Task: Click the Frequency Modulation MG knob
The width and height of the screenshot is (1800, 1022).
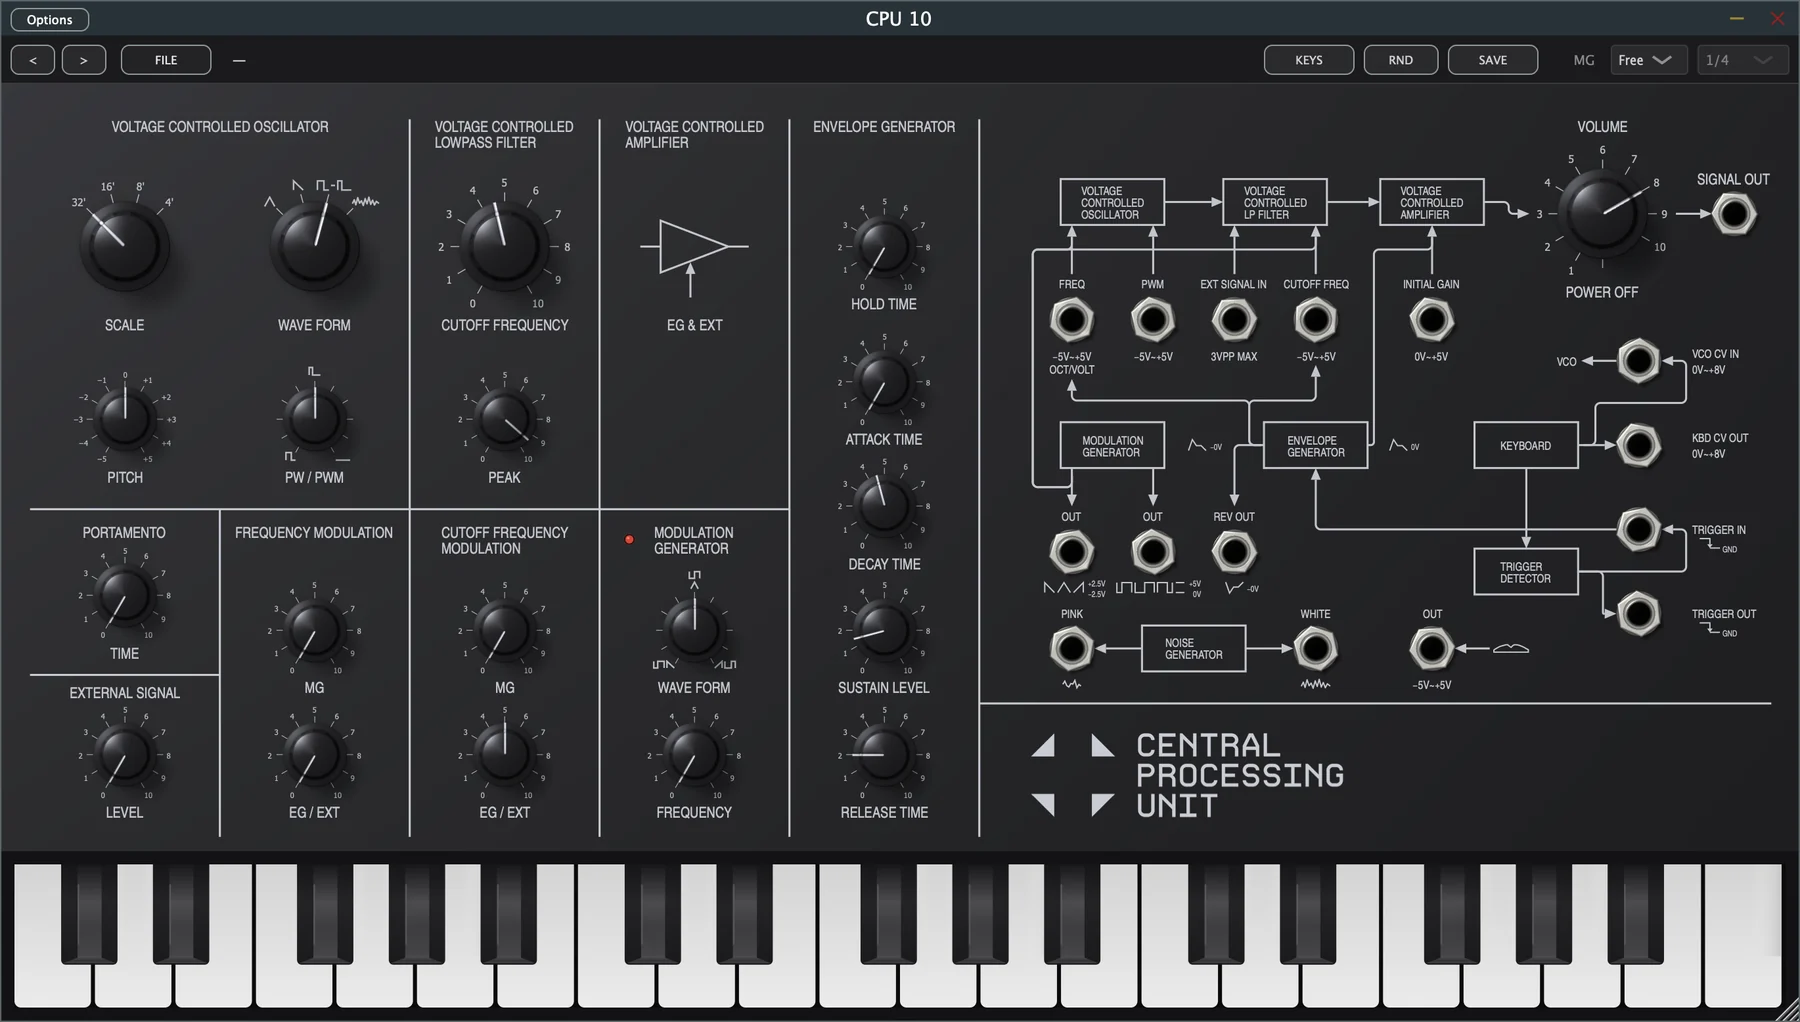Action: click(x=314, y=630)
